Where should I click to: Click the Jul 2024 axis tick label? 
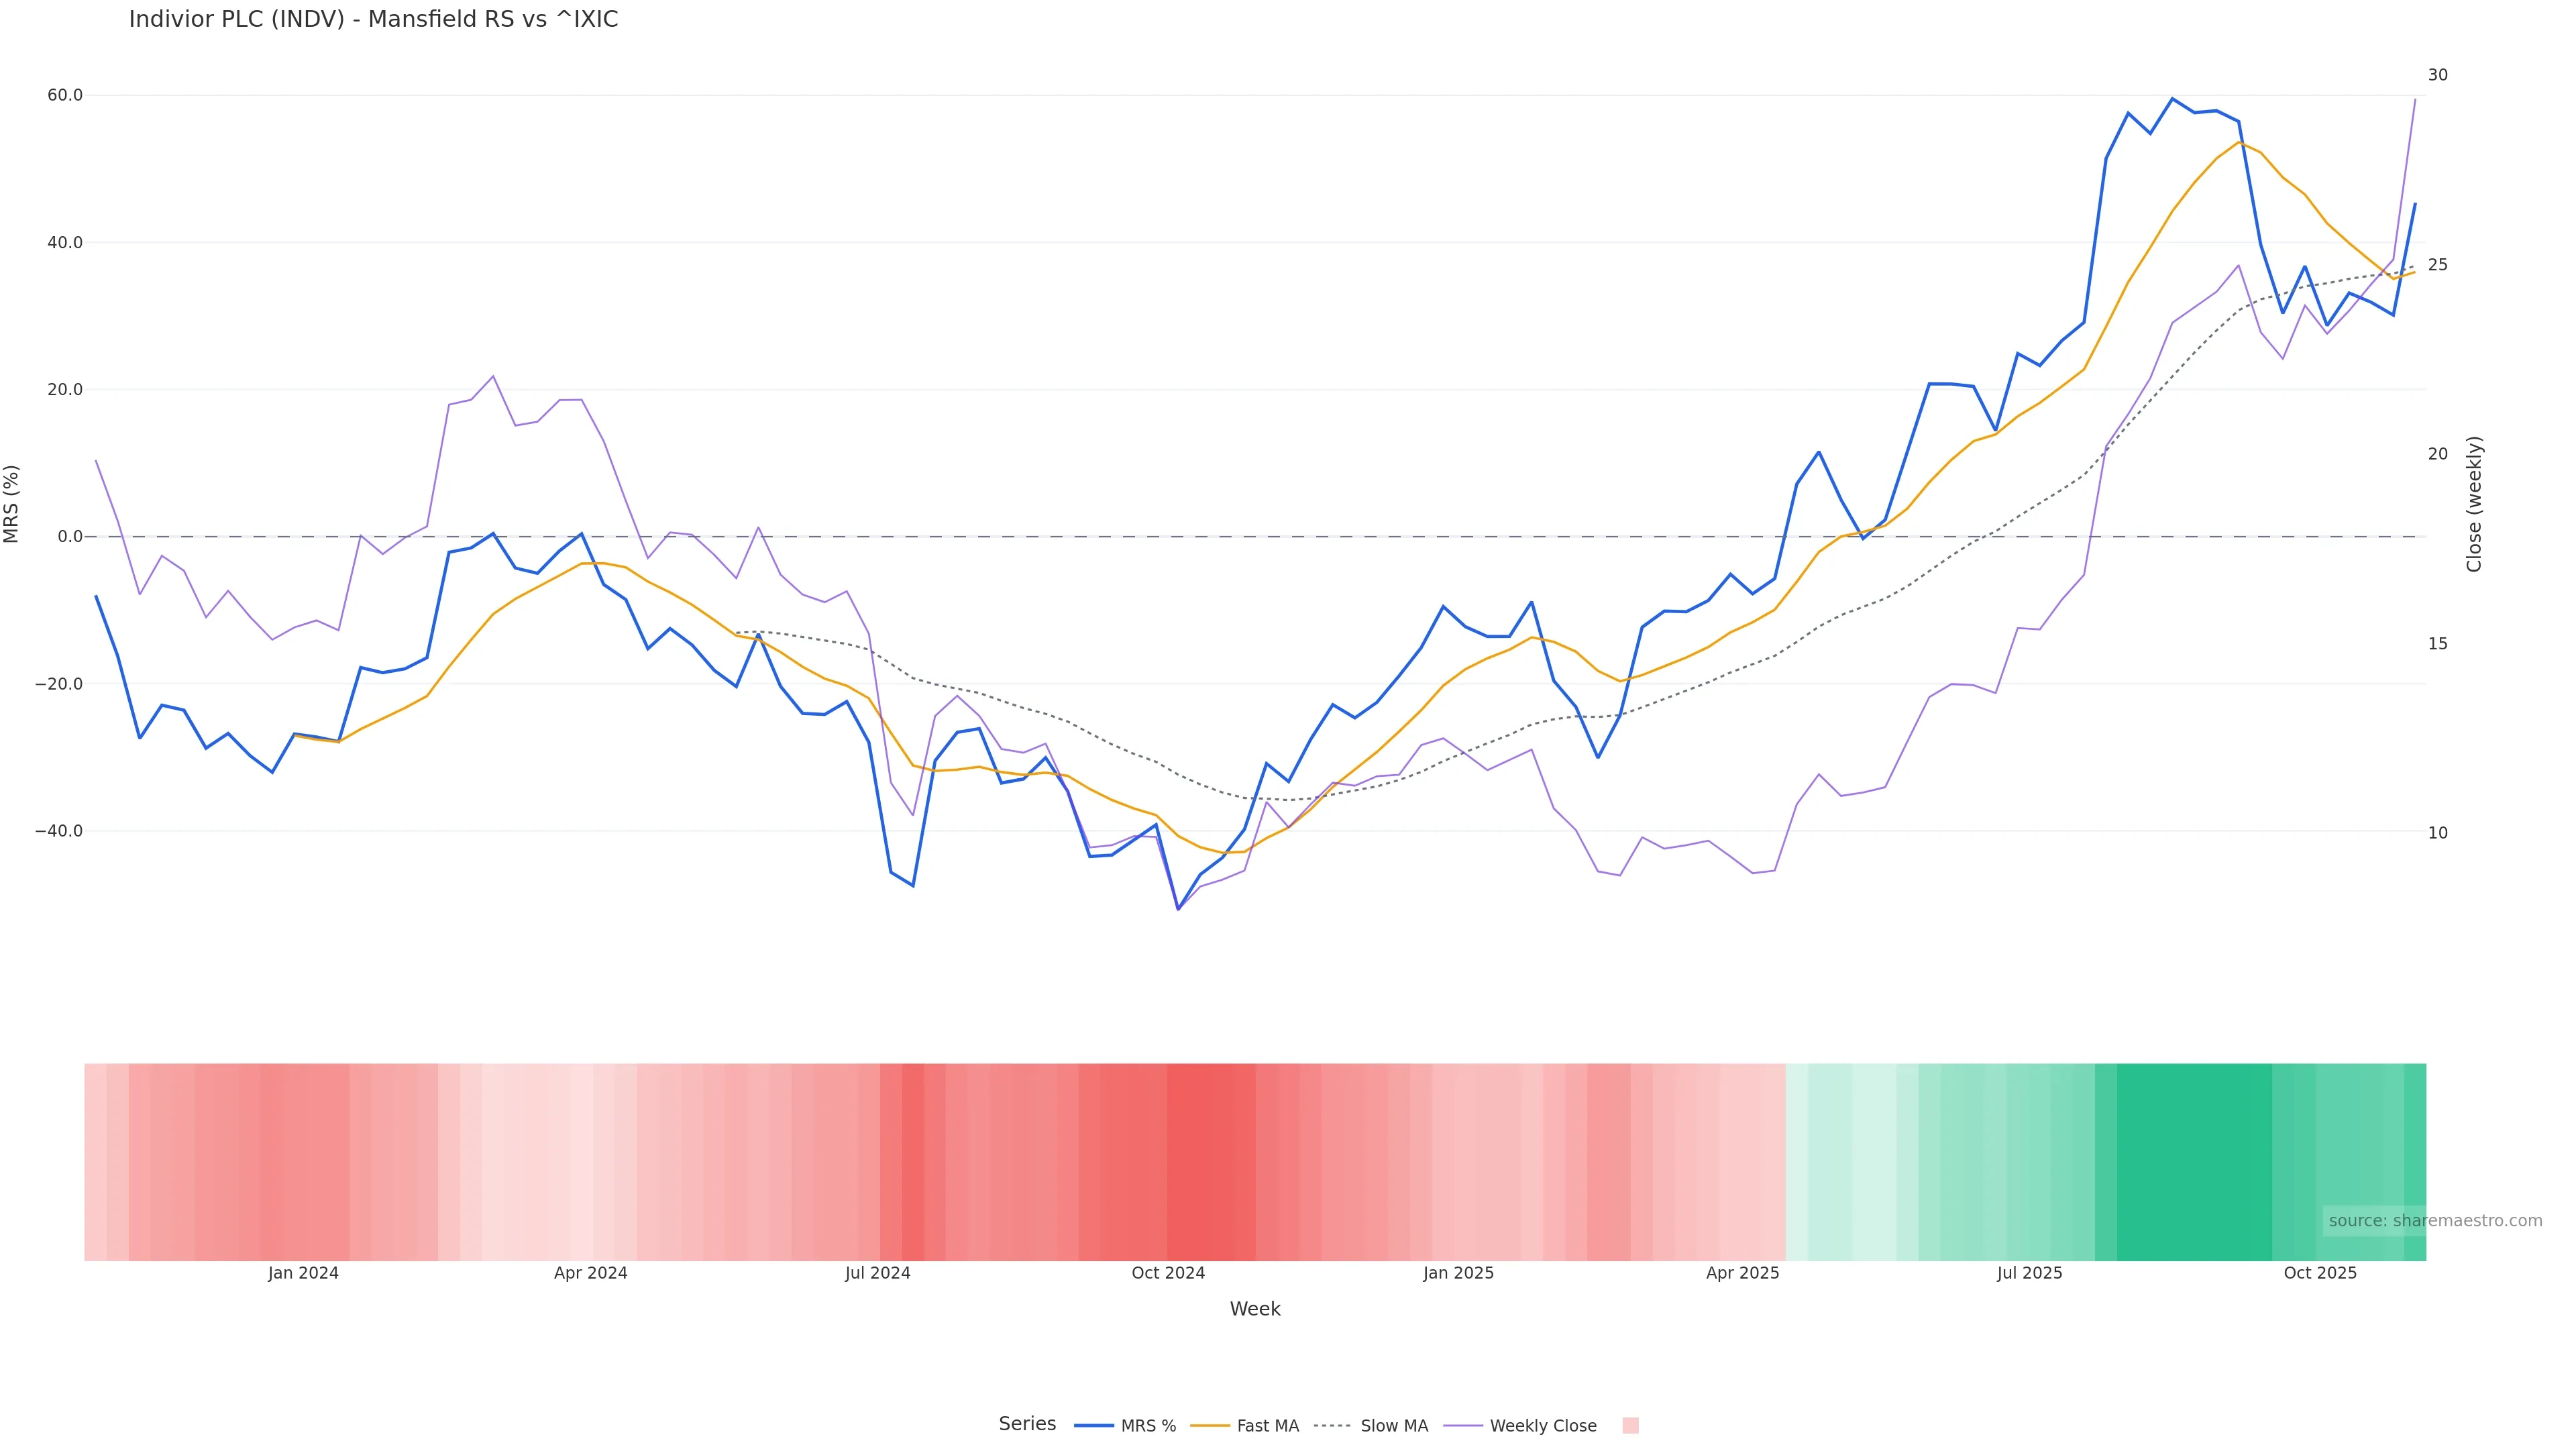click(x=877, y=1273)
